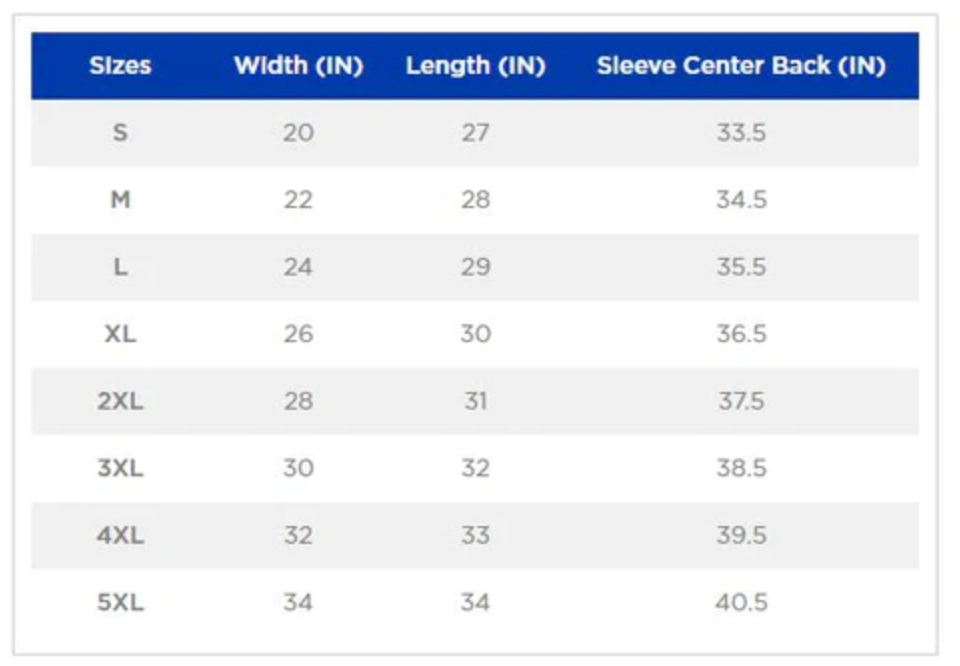Select the XL size row label
This screenshot has width=960, height=666.
pos(120,334)
